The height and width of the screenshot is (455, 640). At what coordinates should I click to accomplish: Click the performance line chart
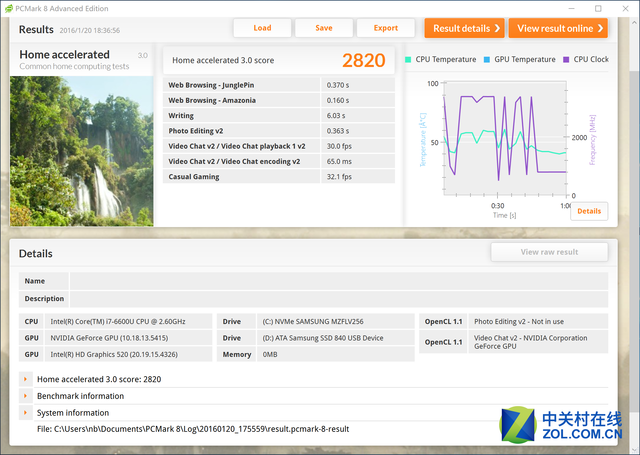point(505,139)
